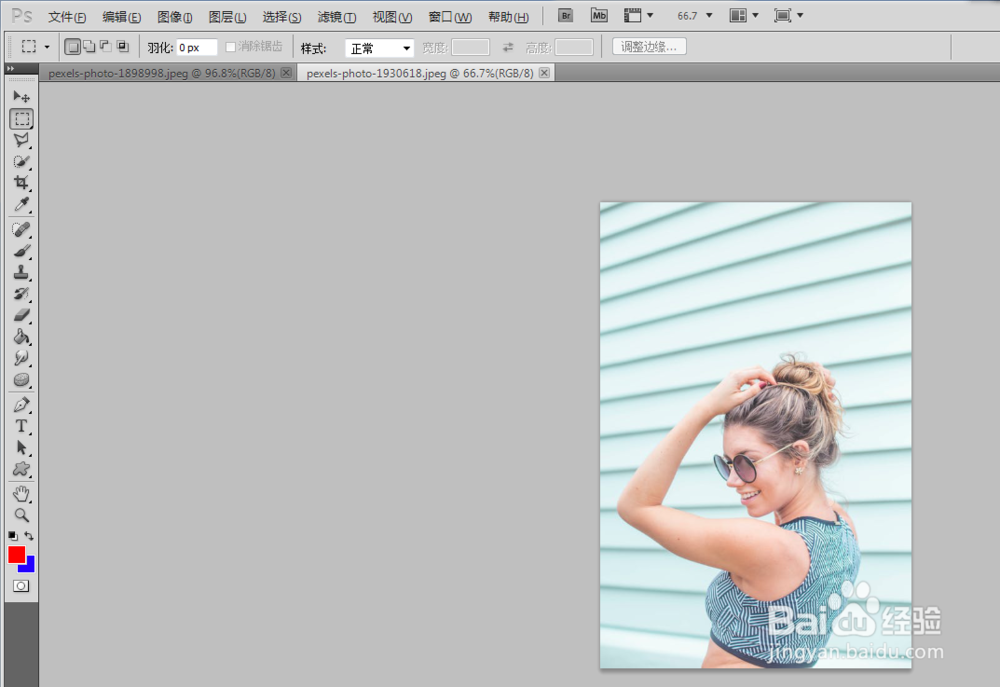Select the Spot Healing Brush tool
This screenshot has width=1000, height=687.
coord(22,230)
